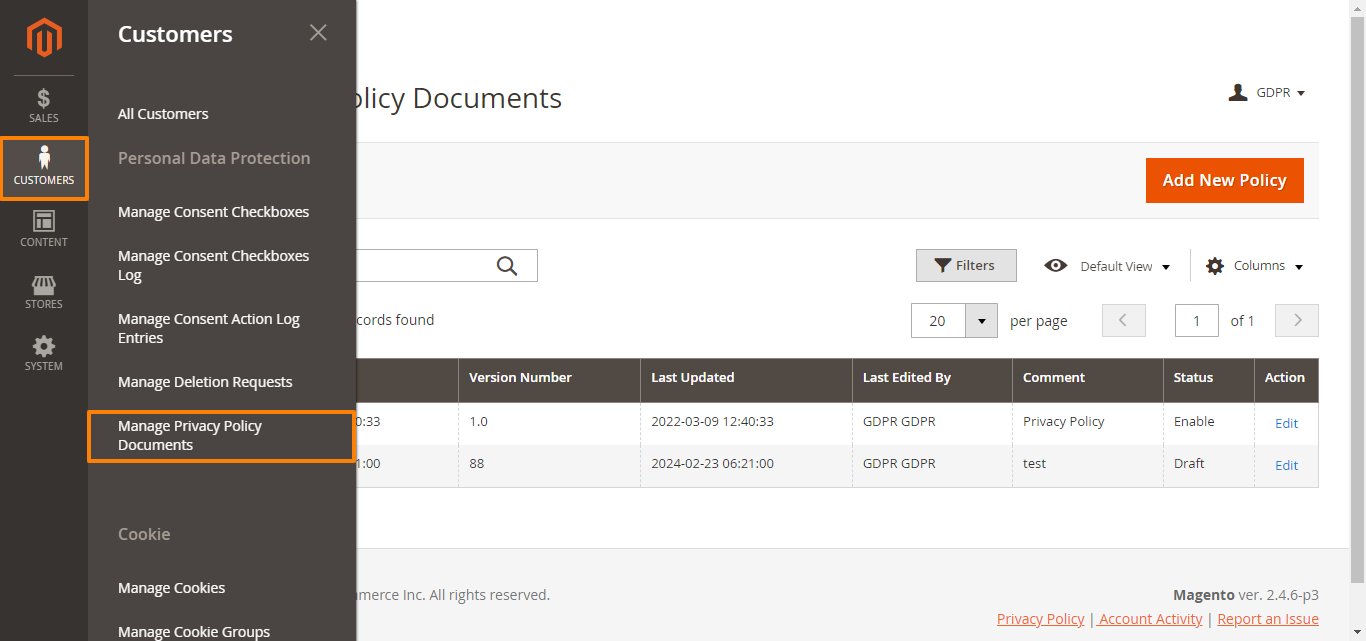The height and width of the screenshot is (641, 1366).
Task: Open the Content sidebar icon
Action: 44,230
